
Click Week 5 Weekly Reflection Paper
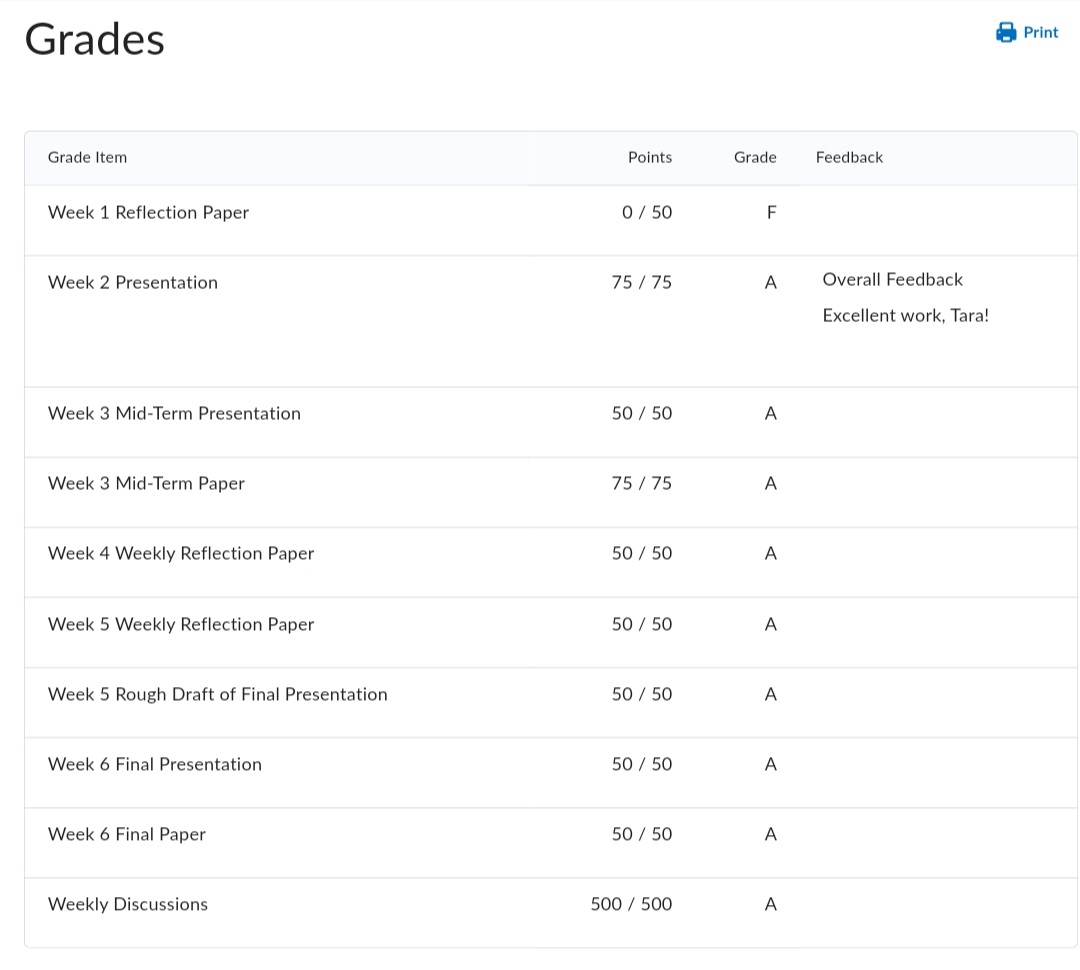(x=181, y=624)
